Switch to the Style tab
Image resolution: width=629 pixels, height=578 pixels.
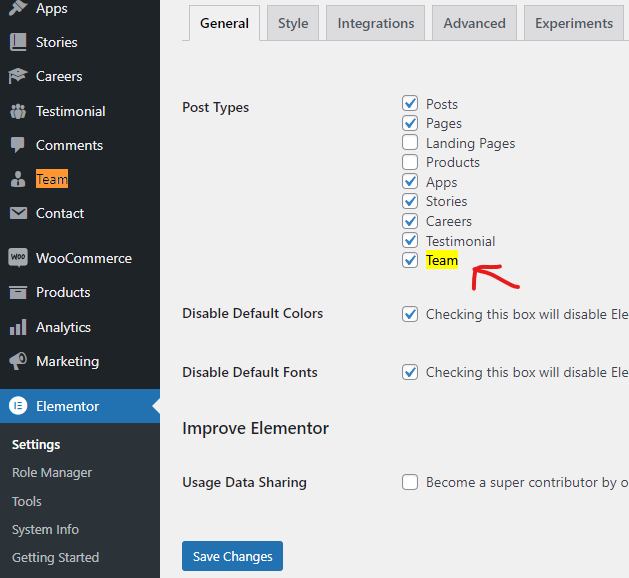[293, 23]
